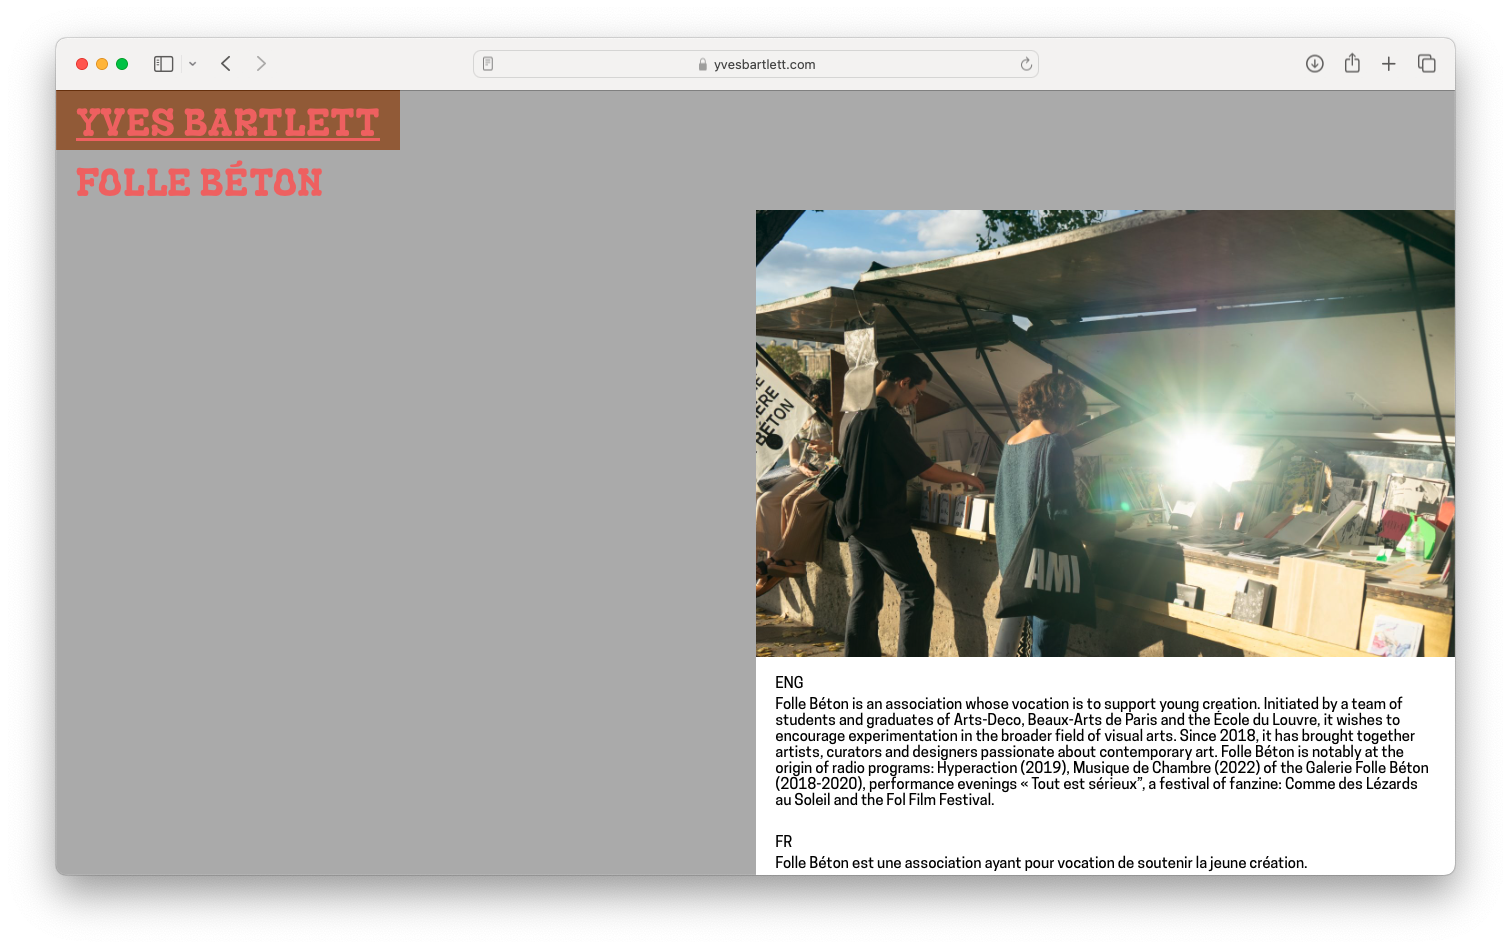Show the downloads list
1511x949 pixels.
(x=1314, y=64)
